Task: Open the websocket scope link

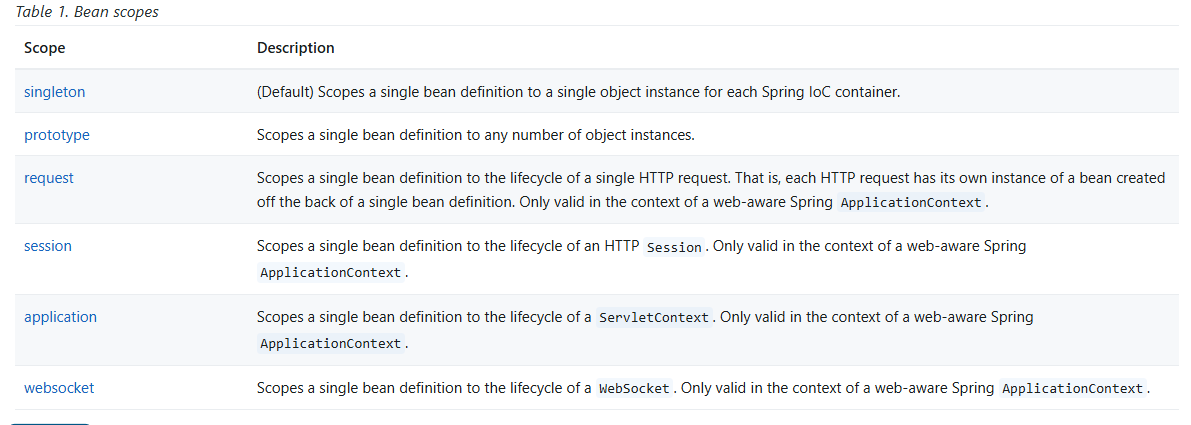Action: click(x=59, y=388)
